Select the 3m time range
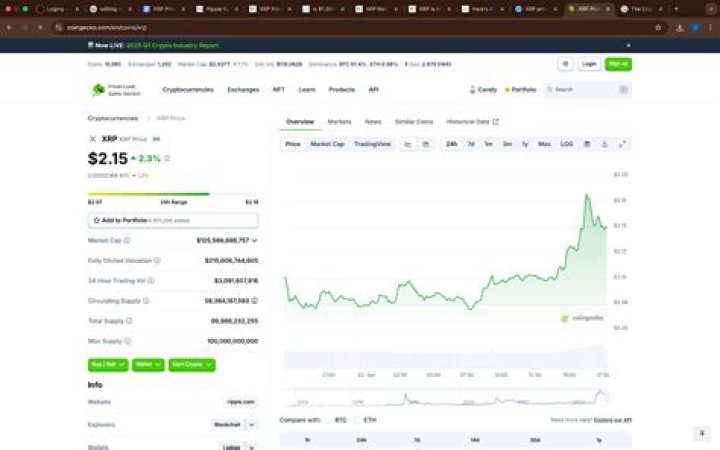 coord(507,144)
